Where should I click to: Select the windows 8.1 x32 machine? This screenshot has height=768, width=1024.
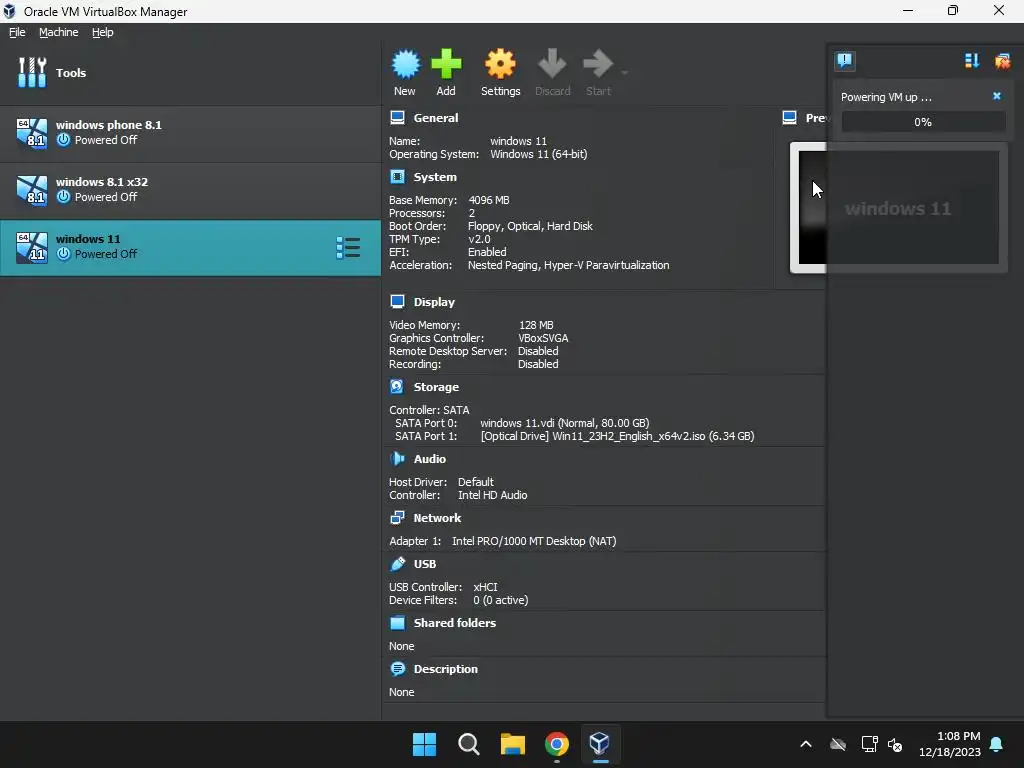click(x=190, y=189)
